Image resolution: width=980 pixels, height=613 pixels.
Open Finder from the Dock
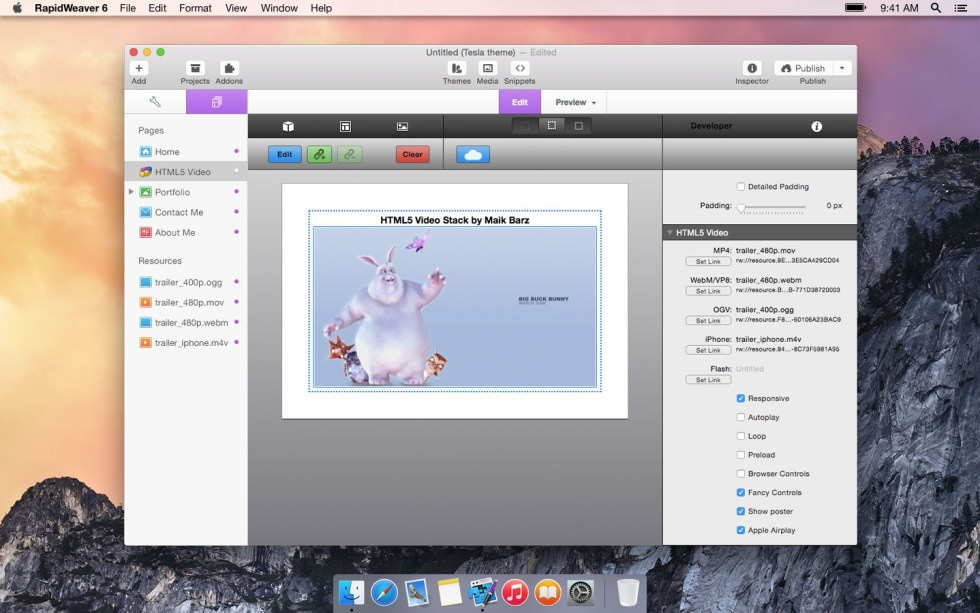[351, 592]
